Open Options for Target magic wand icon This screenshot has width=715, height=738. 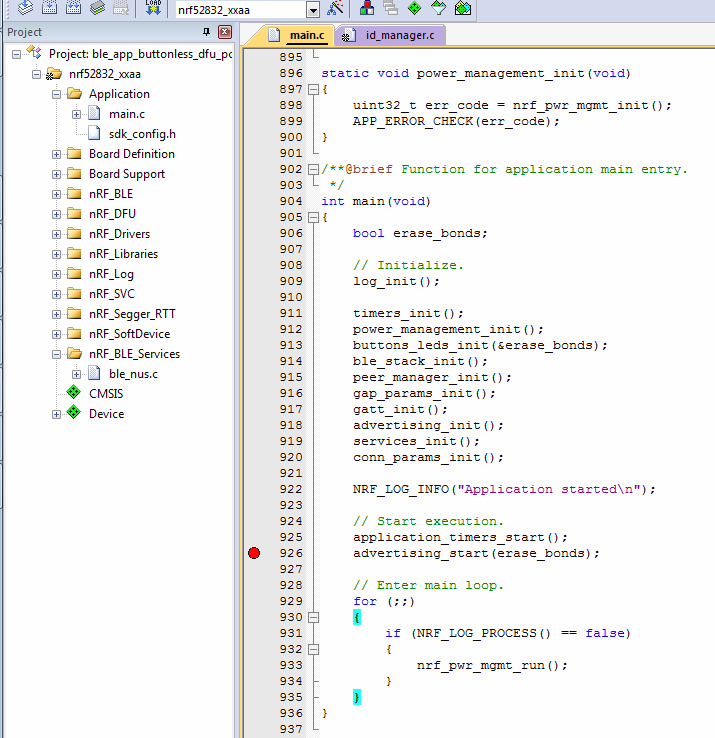pyautogui.click(x=335, y=8)
